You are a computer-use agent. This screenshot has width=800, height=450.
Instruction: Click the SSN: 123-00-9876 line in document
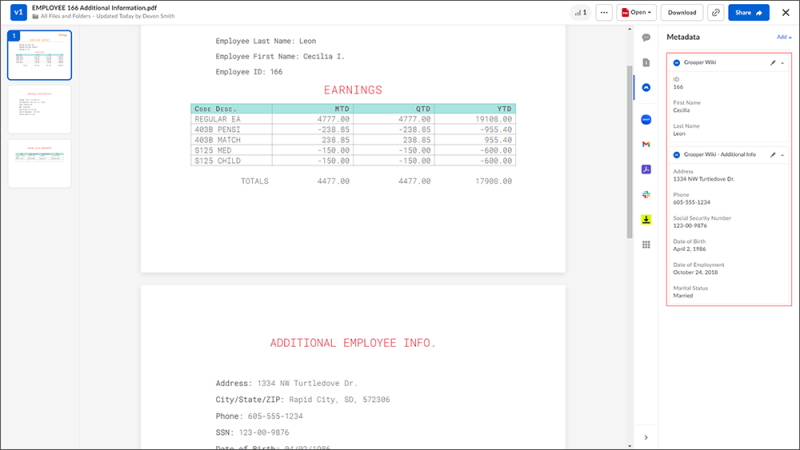(252, 432)
